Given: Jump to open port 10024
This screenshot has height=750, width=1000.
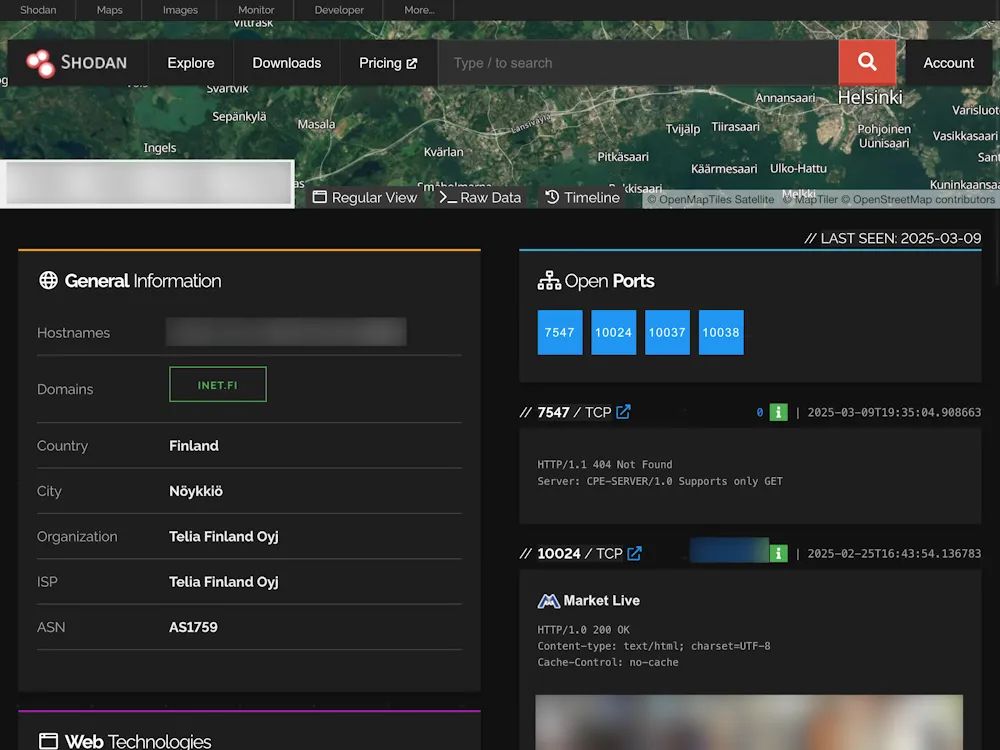Looking at the screenshot, I should [614, 332].
